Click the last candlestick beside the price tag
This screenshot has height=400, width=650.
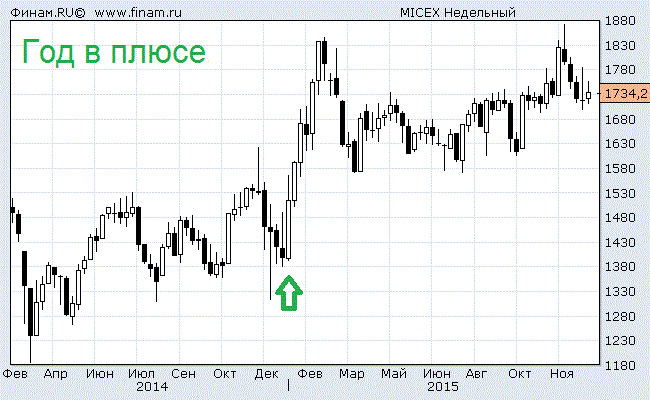589,94
